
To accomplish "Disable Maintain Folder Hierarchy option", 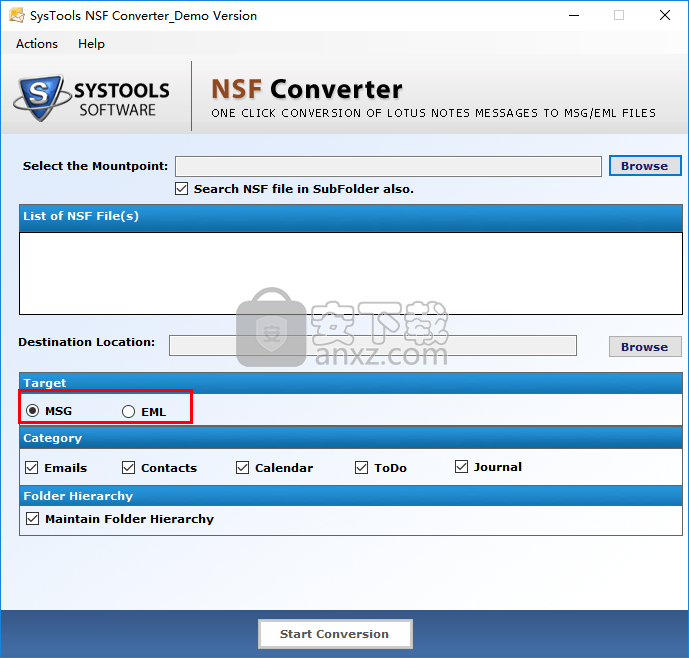I will (33, 519).
